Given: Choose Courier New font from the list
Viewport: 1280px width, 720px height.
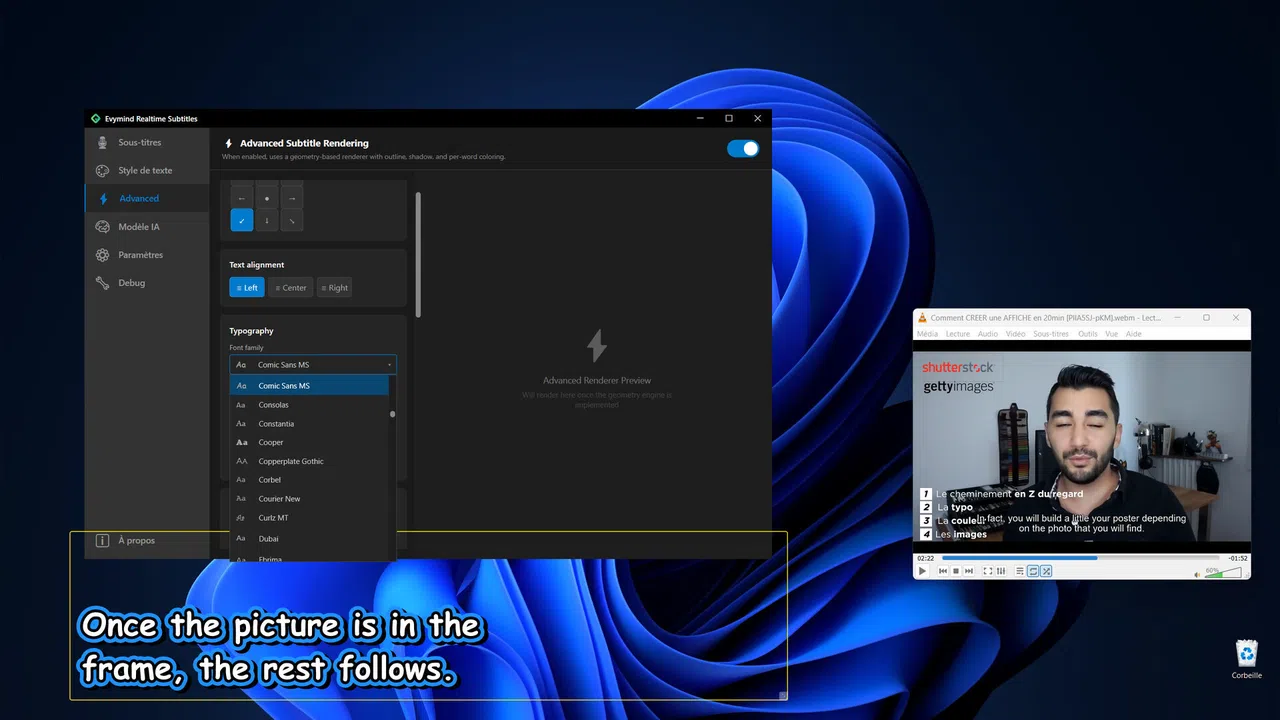Looking at the screenshot, I should (309, 499).
